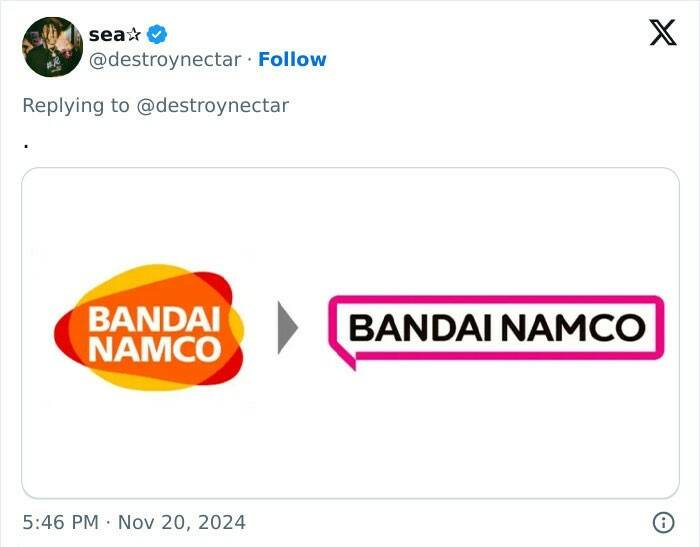Click the old orange Bandai Namco logo

[x=150, y=328]
